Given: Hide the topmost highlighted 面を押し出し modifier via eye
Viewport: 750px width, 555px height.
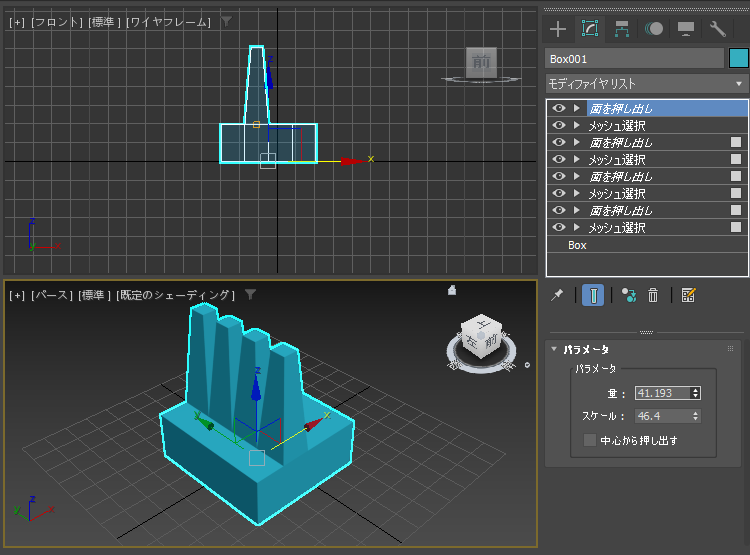Looking at the screenshot, I should tap(559, 108).
